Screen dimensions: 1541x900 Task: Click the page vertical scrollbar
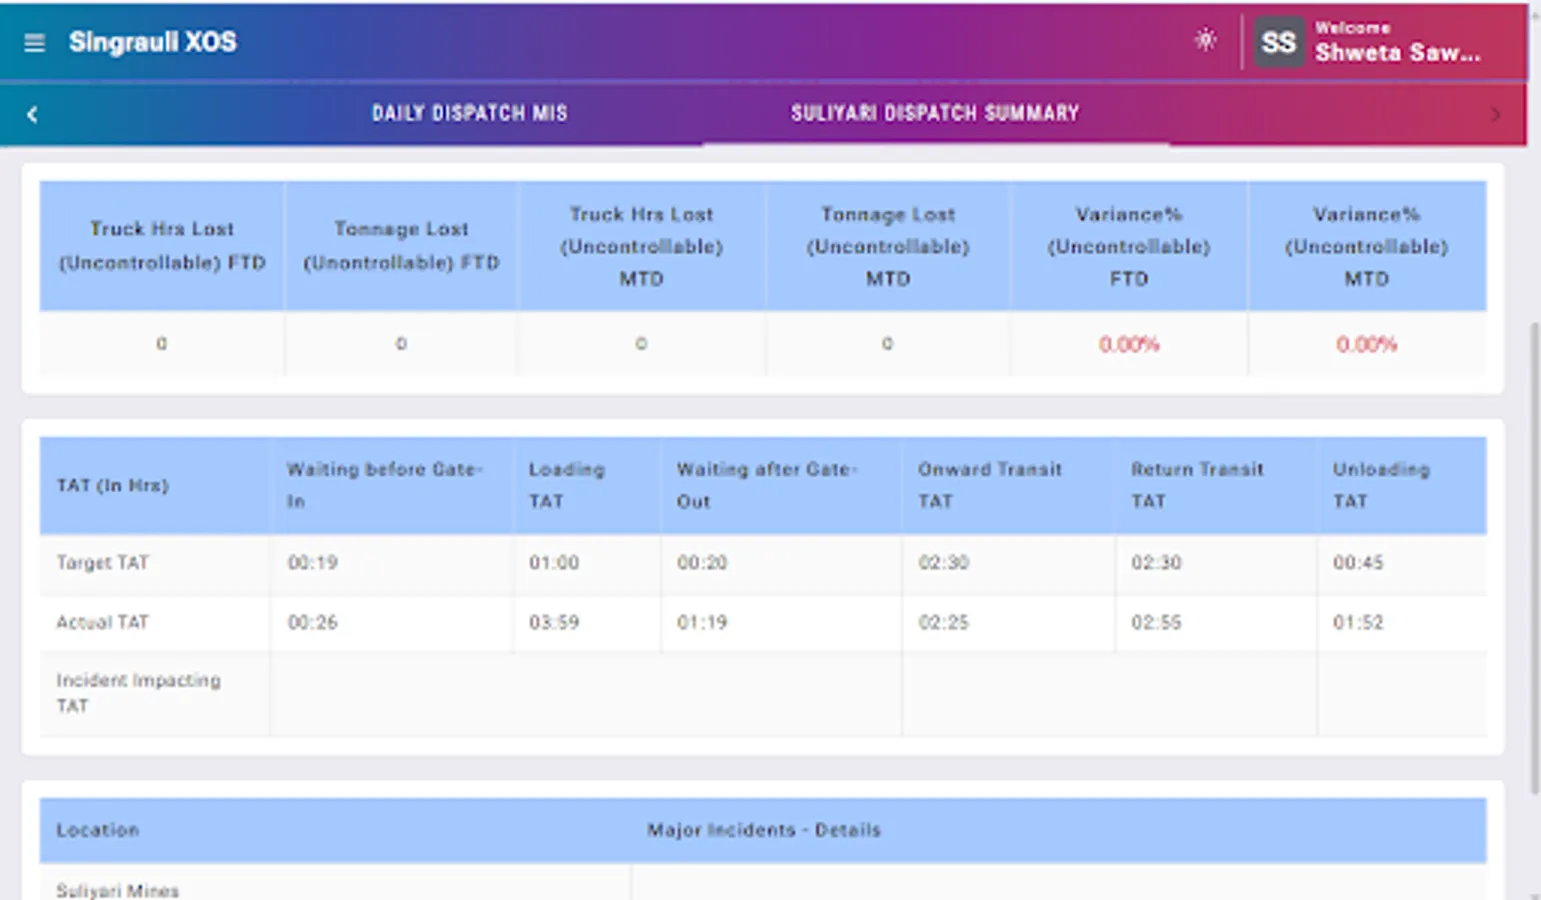coord(1534,558)
